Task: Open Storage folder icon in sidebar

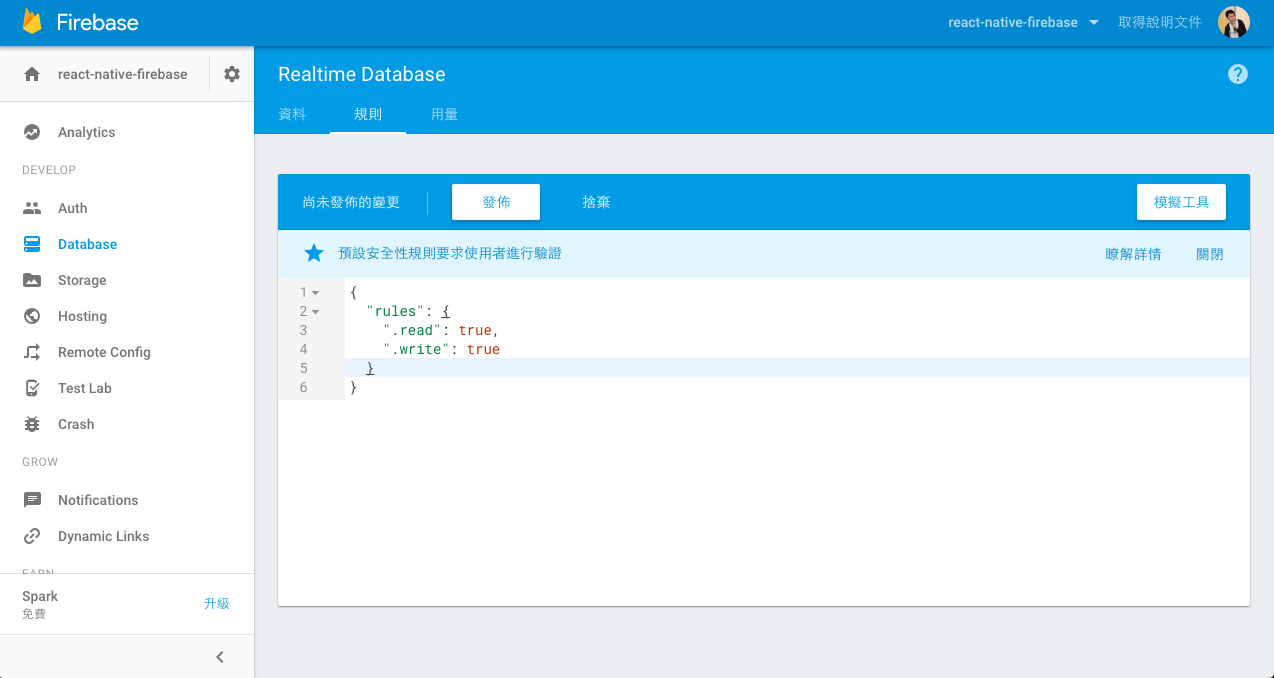Action: 32,280
